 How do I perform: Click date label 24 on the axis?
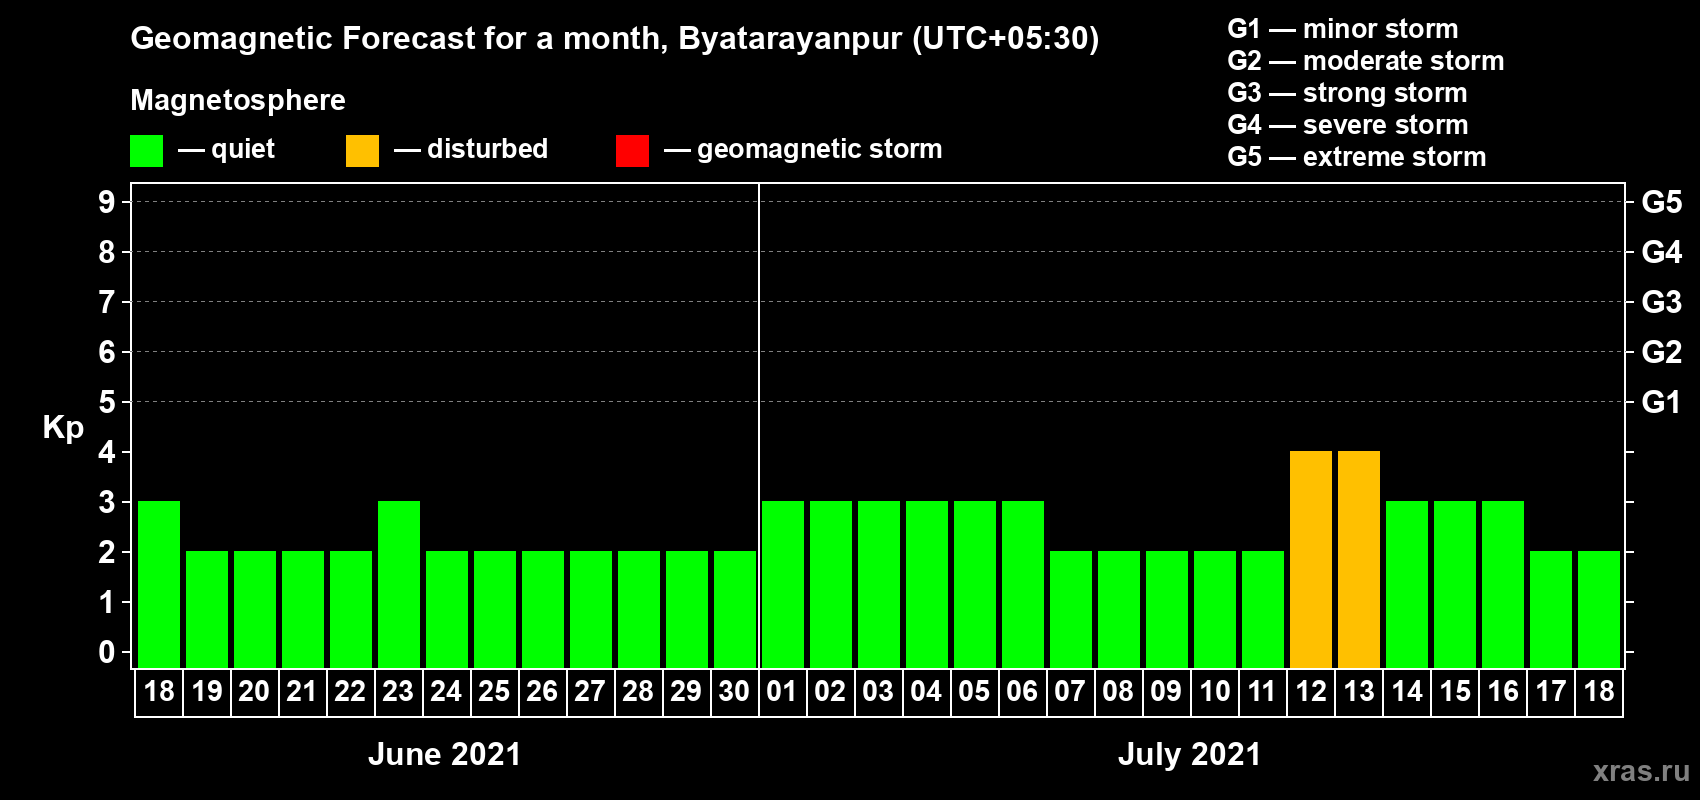coord(446,692)
